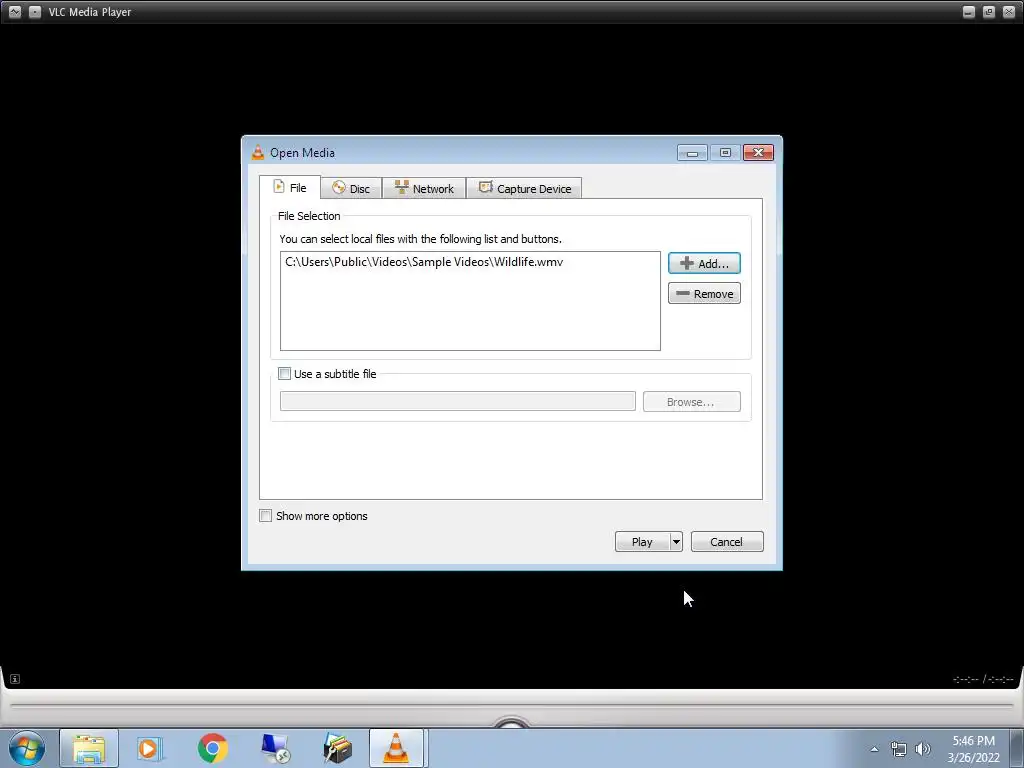Open Windows Explorer from taskbar

click(x=89, y=748)
